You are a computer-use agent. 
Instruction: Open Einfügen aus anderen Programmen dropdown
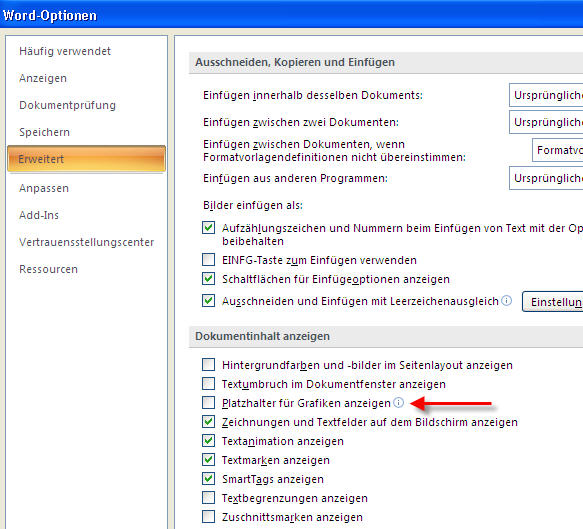(x=546, y=178)
